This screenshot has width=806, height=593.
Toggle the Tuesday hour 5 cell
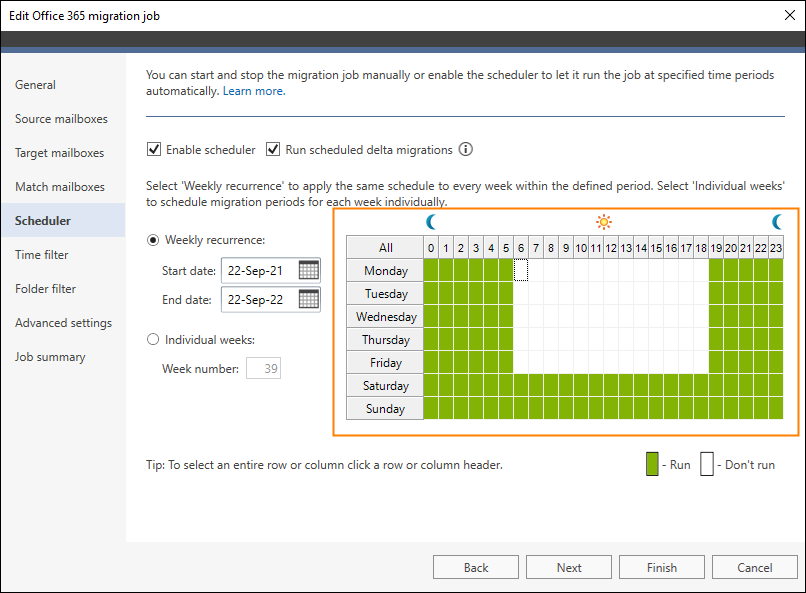(x=506, y=293)
